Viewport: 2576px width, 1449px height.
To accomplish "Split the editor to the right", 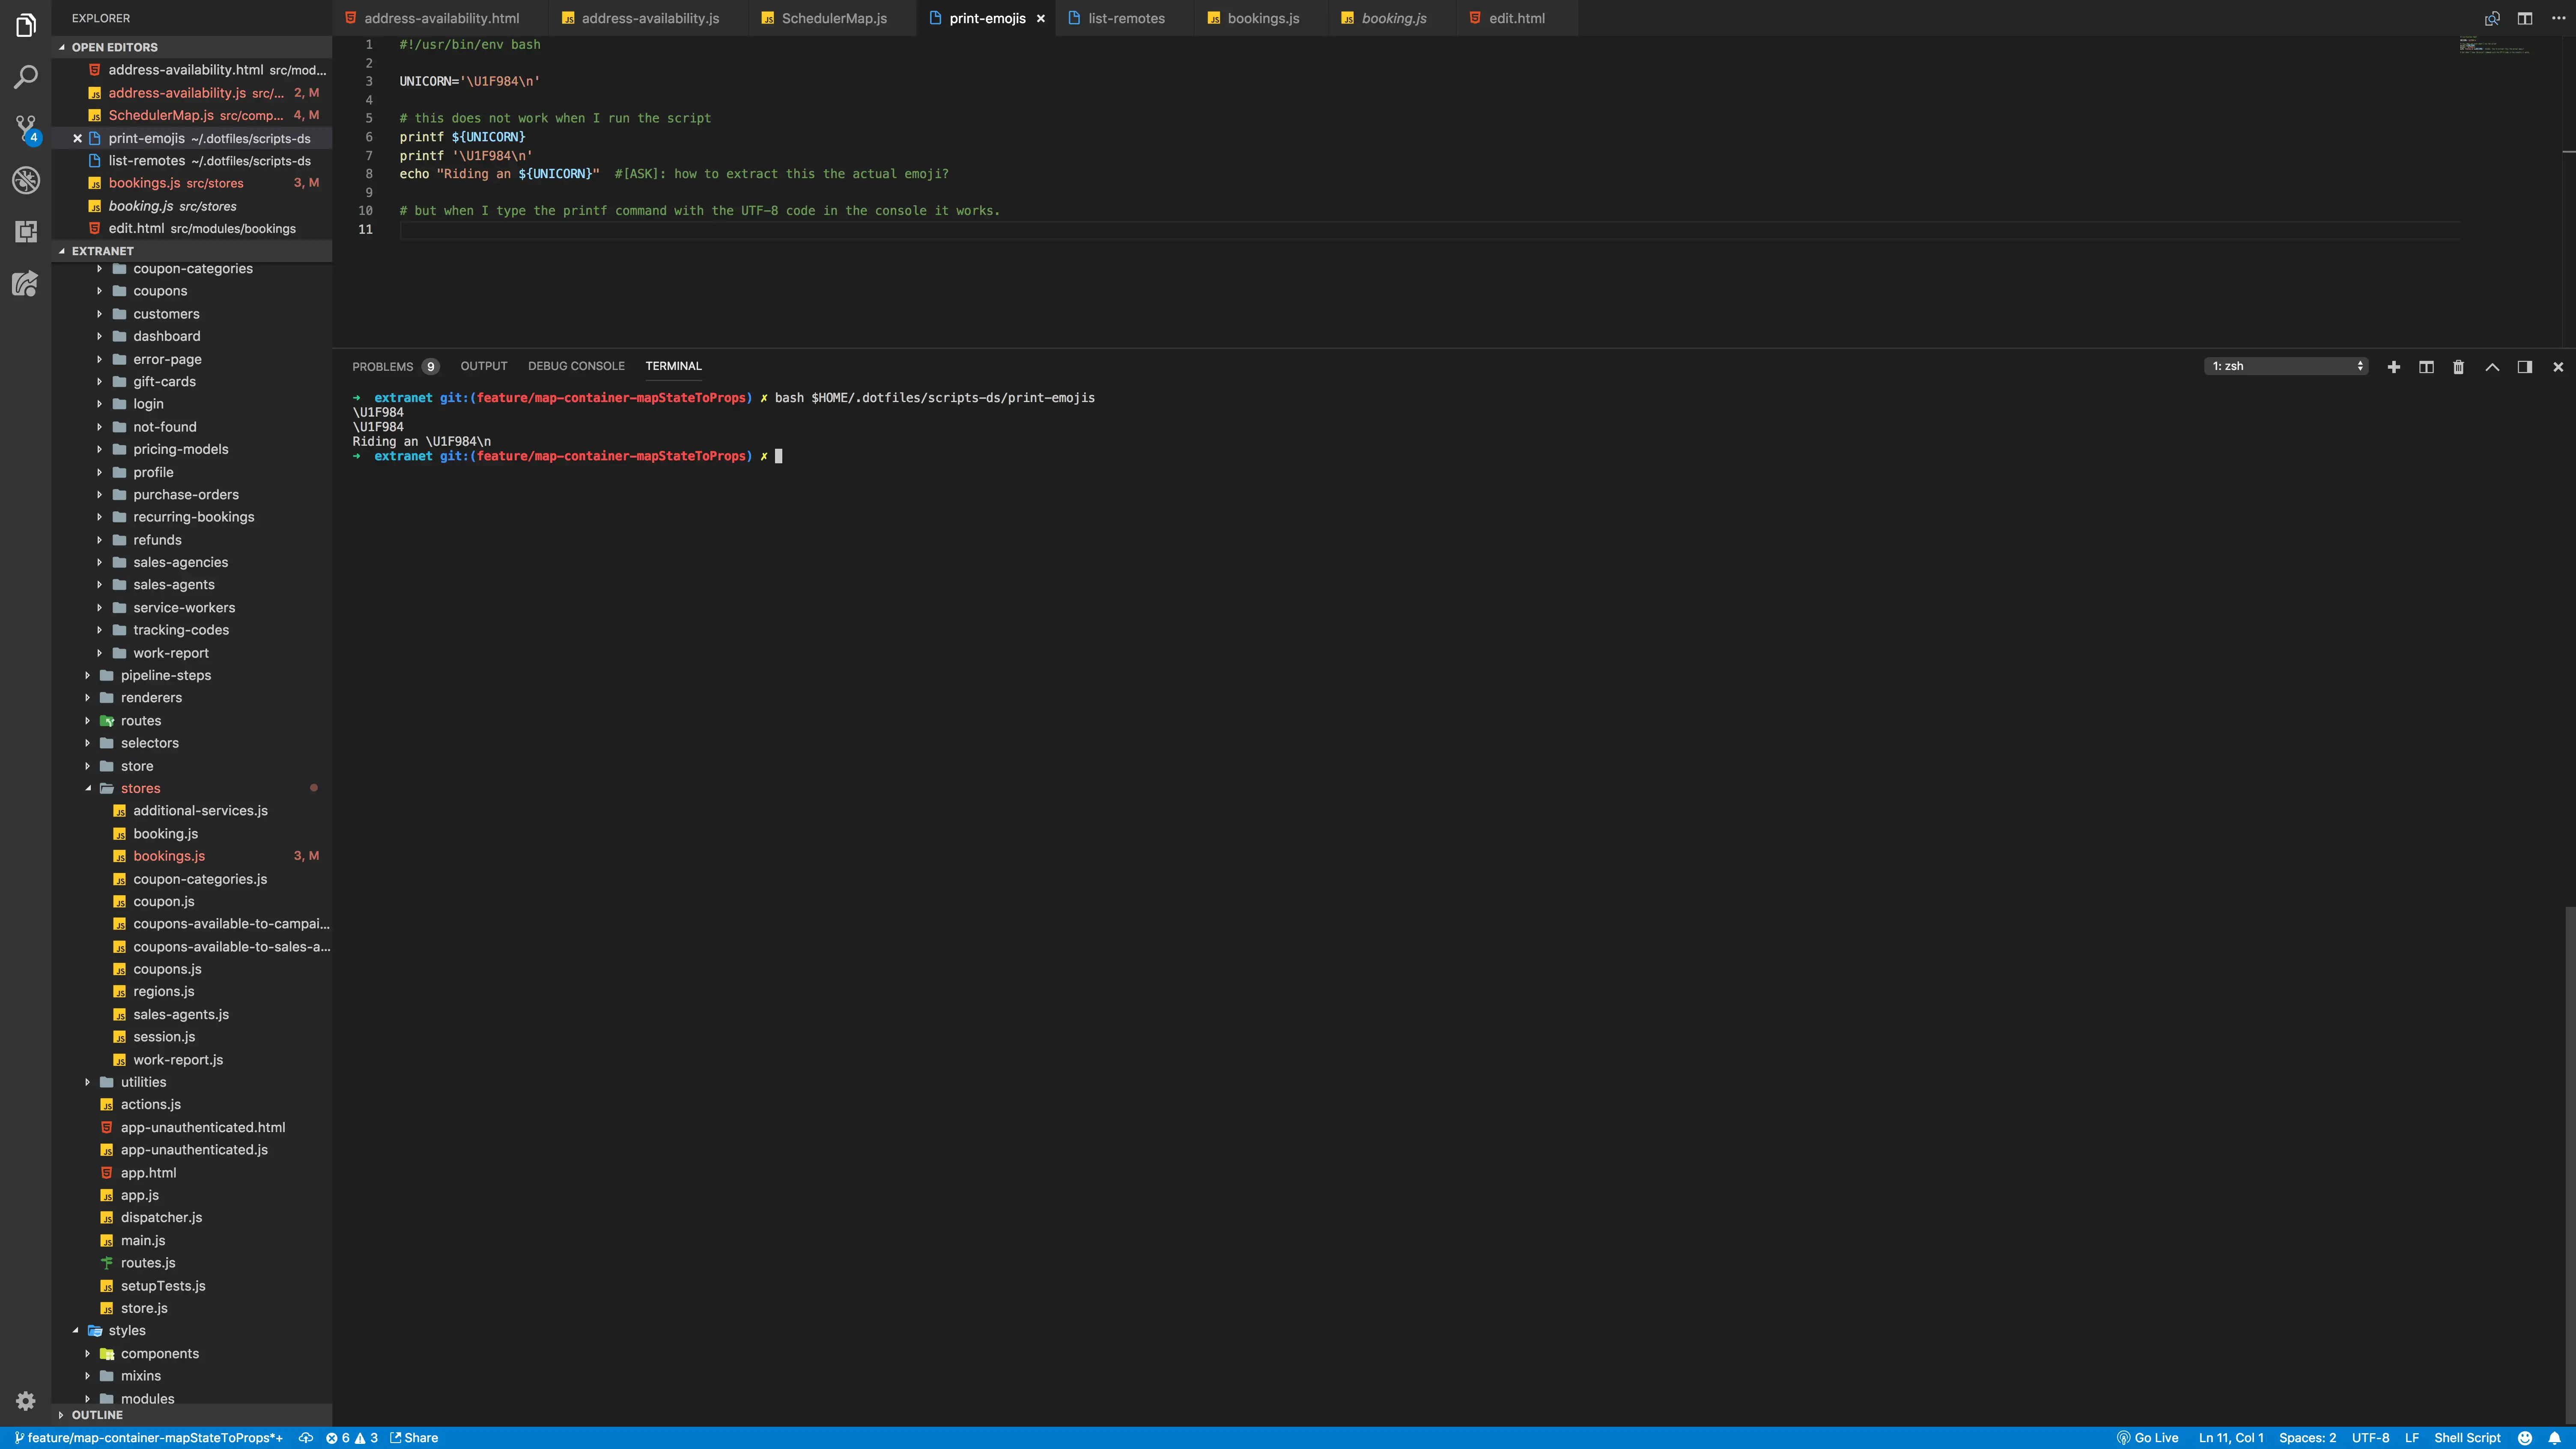I will 2525,18.
